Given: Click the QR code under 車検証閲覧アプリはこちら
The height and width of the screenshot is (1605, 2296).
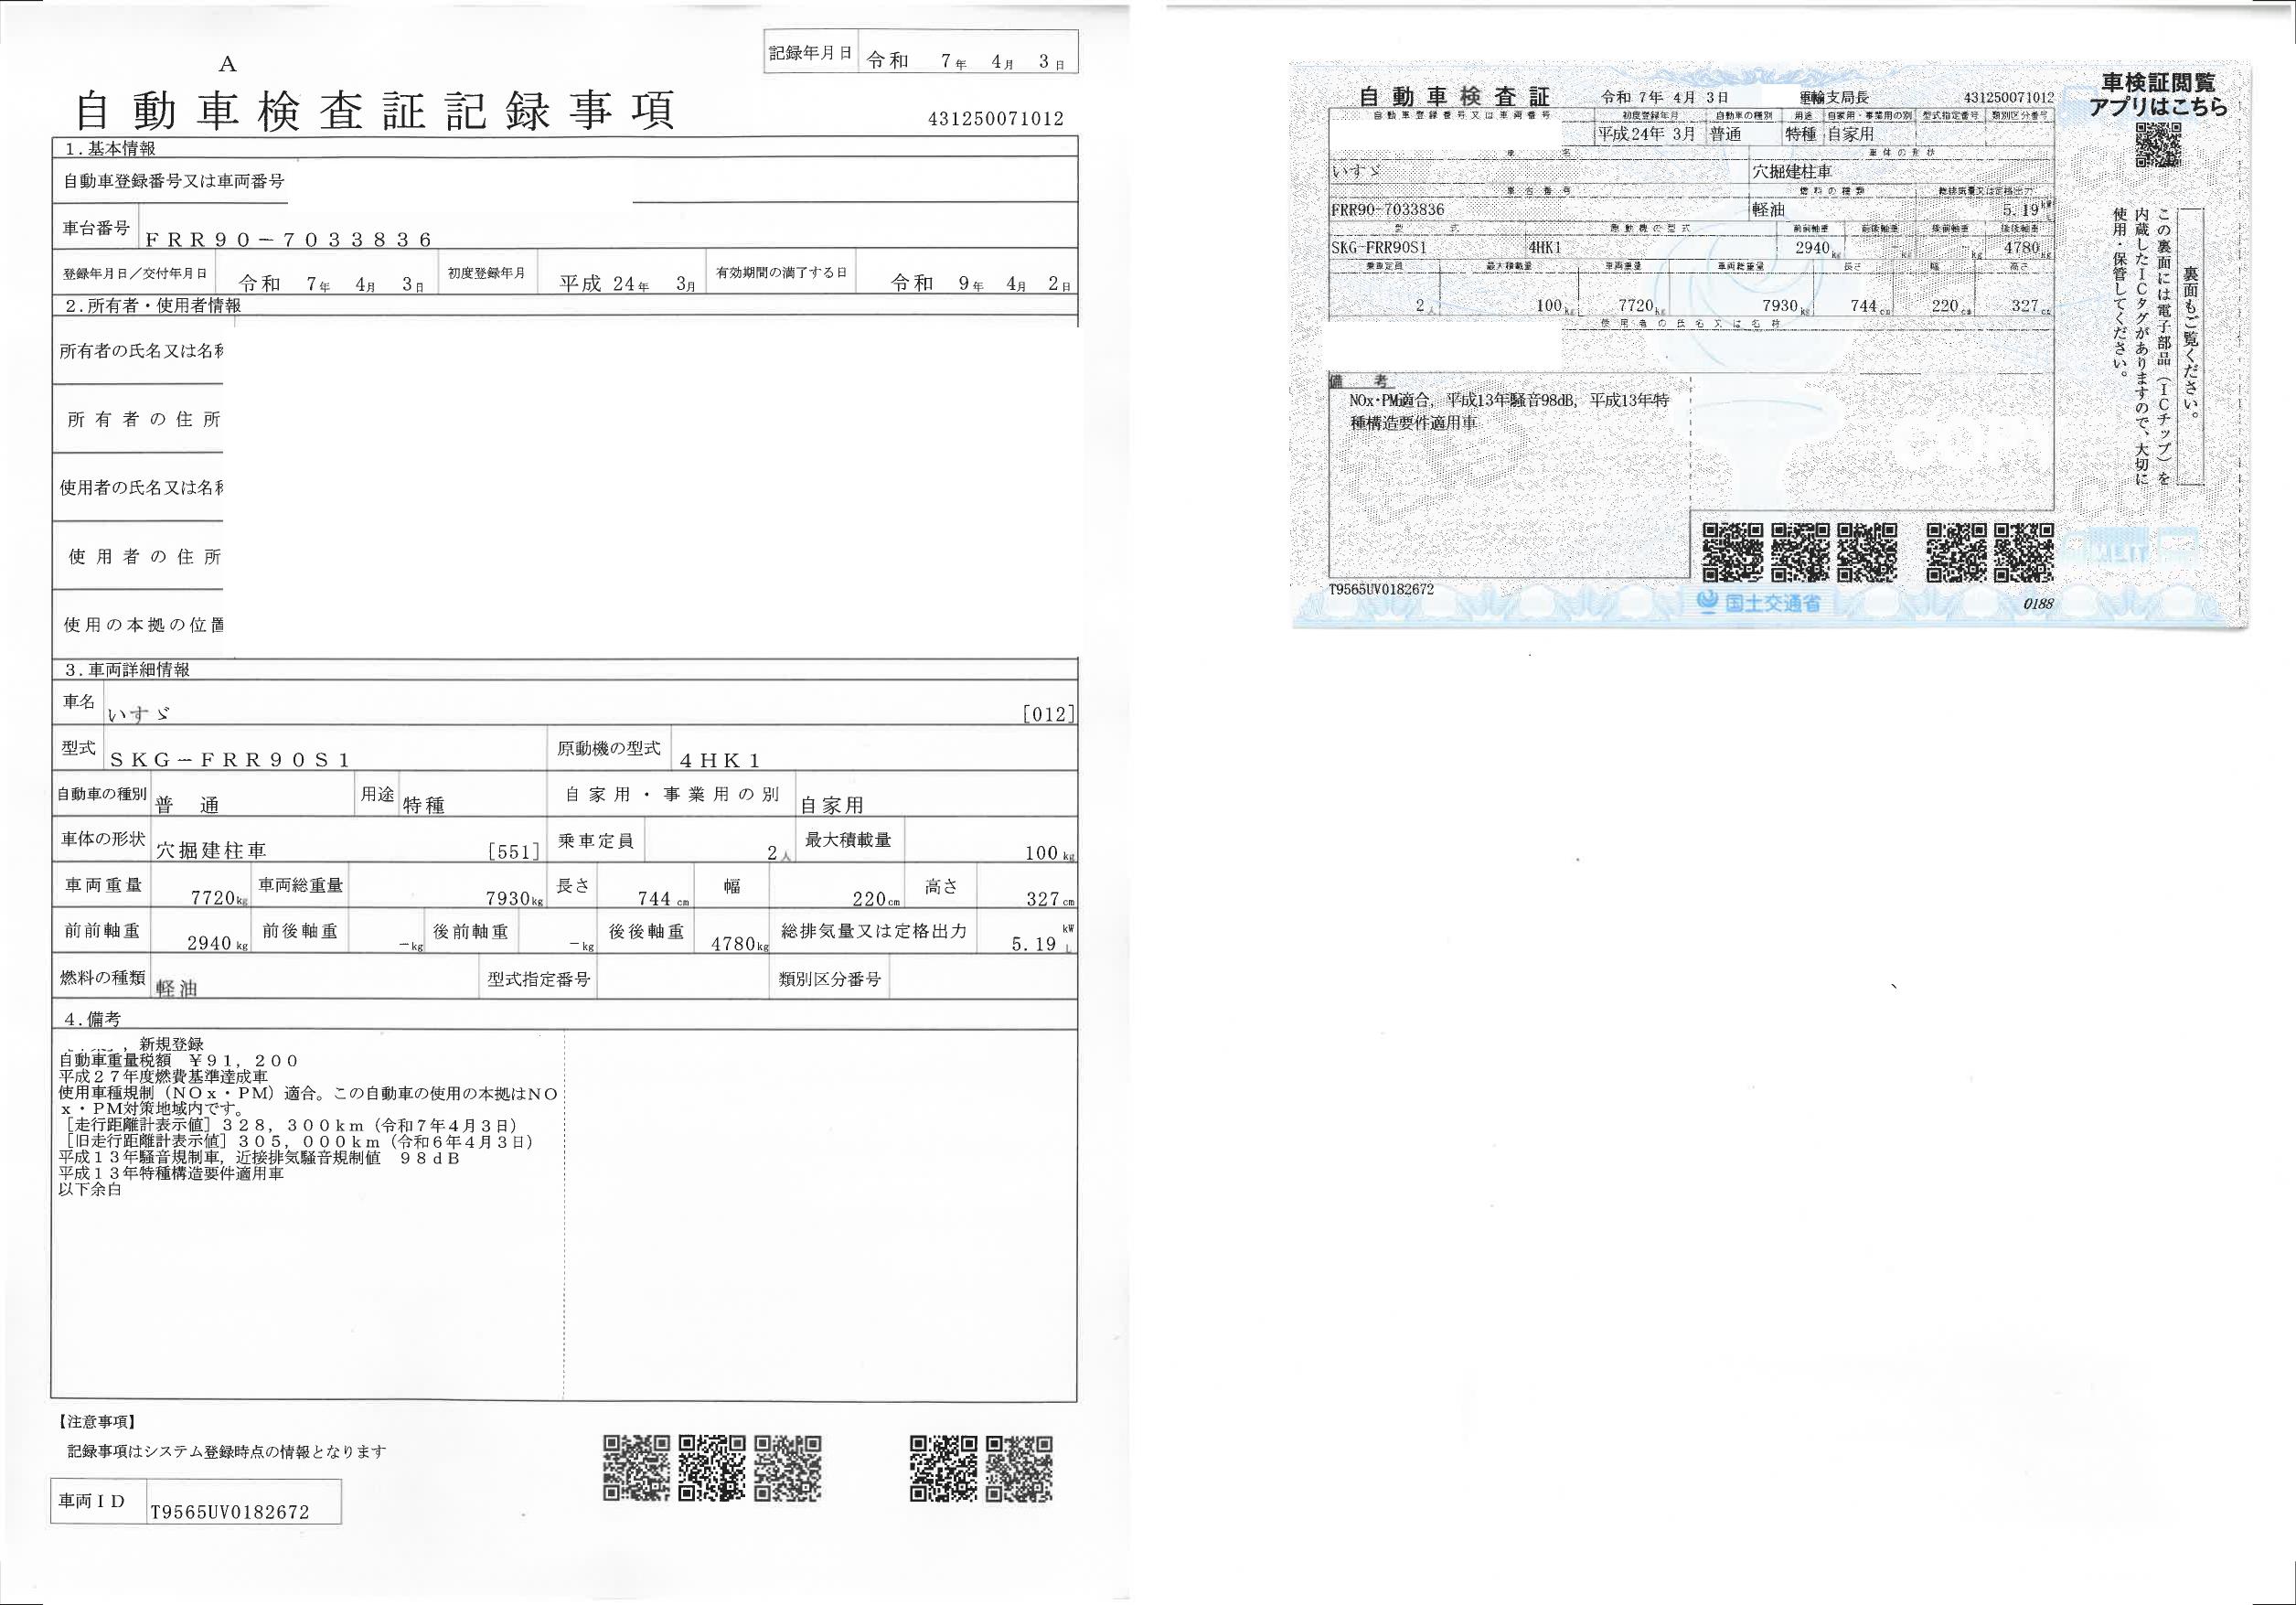Looking at the screenshot, I should pyautogui.click(x=2158, y=146).
